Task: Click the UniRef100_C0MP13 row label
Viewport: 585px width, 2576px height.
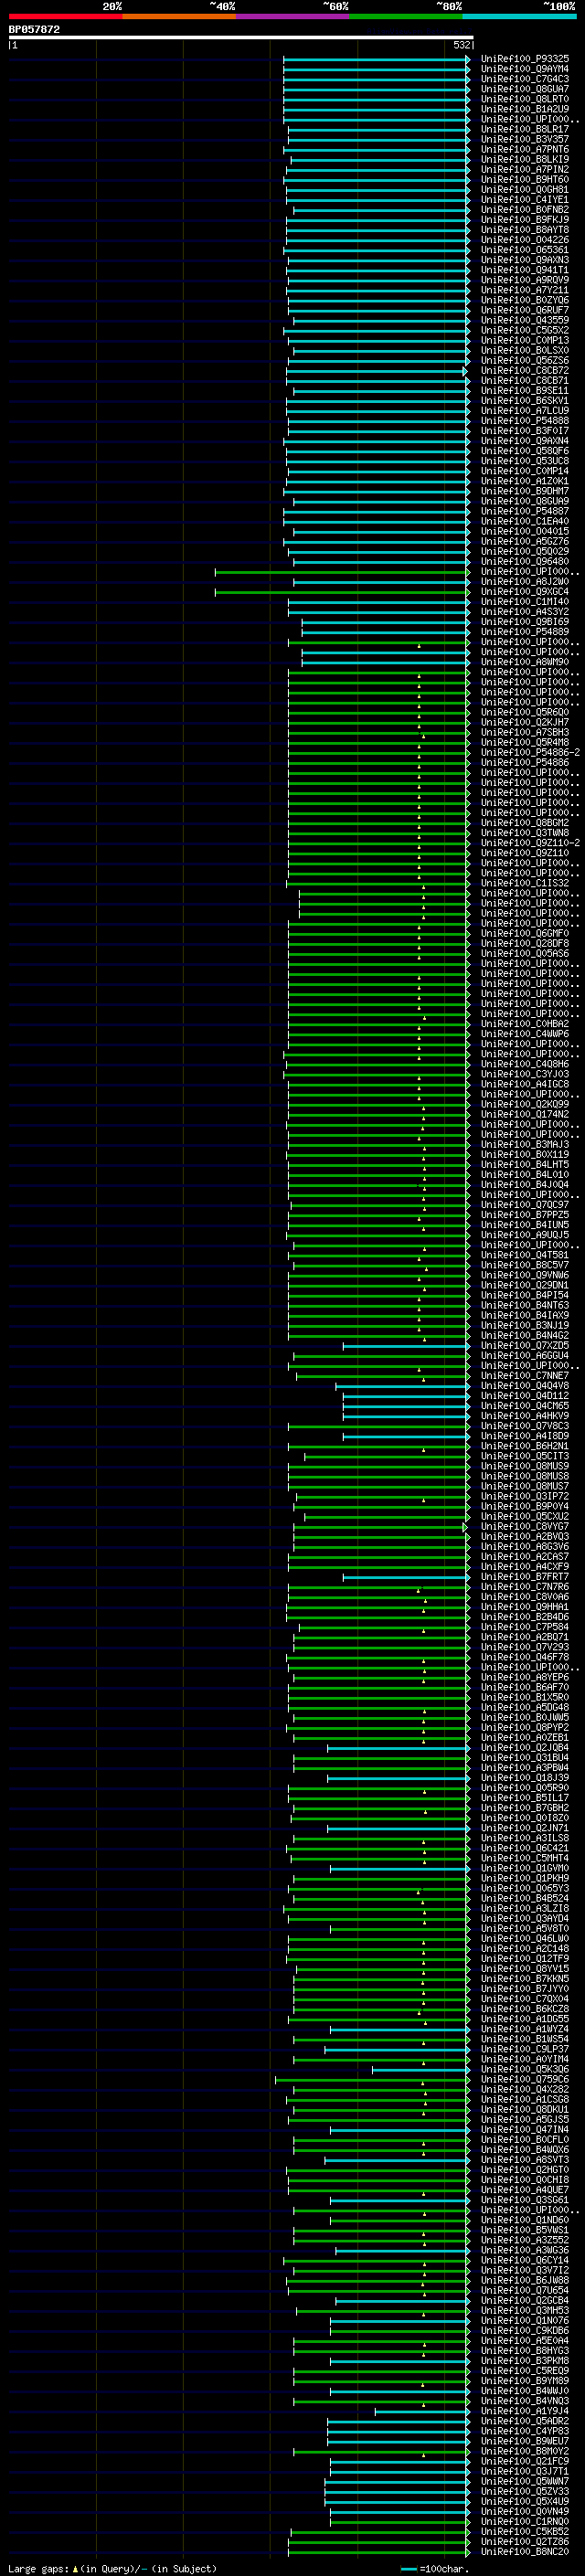Action: pyautogui.click(x=525, y=340)
